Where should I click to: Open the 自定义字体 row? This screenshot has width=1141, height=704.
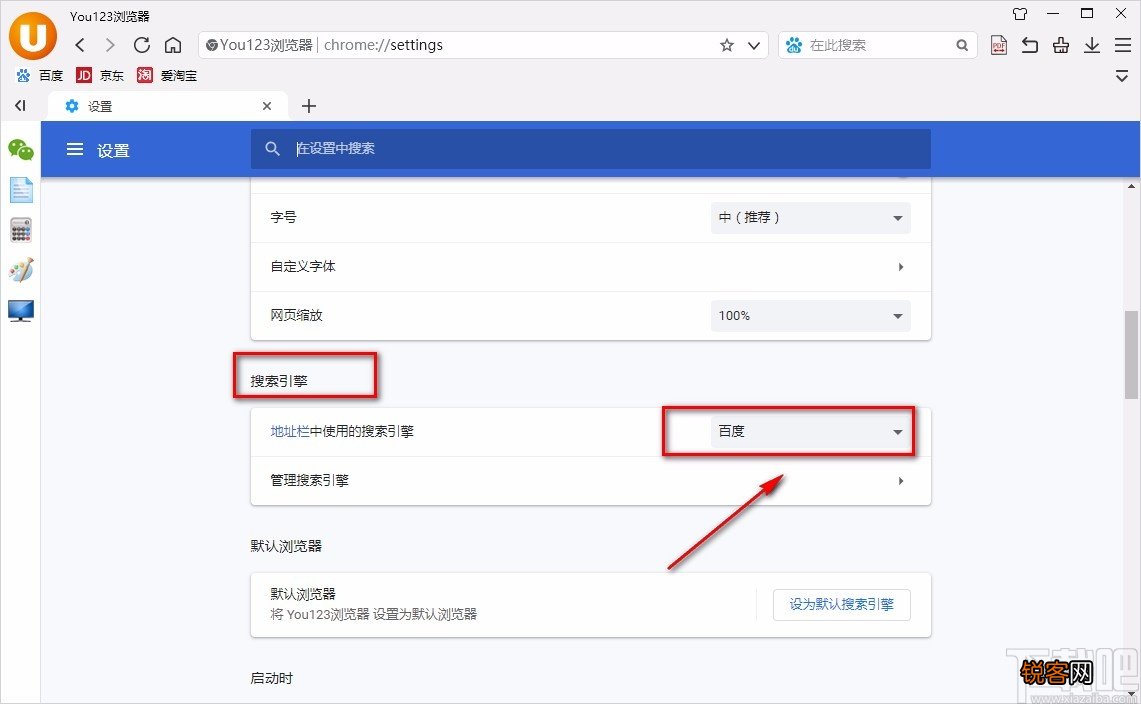tap(591, 266)
